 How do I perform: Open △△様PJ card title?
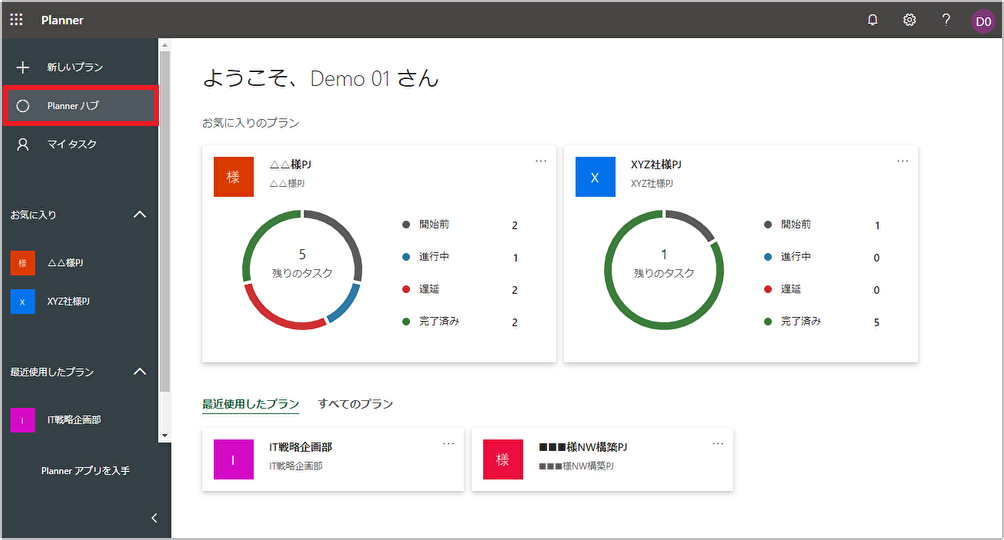point(290,165)
